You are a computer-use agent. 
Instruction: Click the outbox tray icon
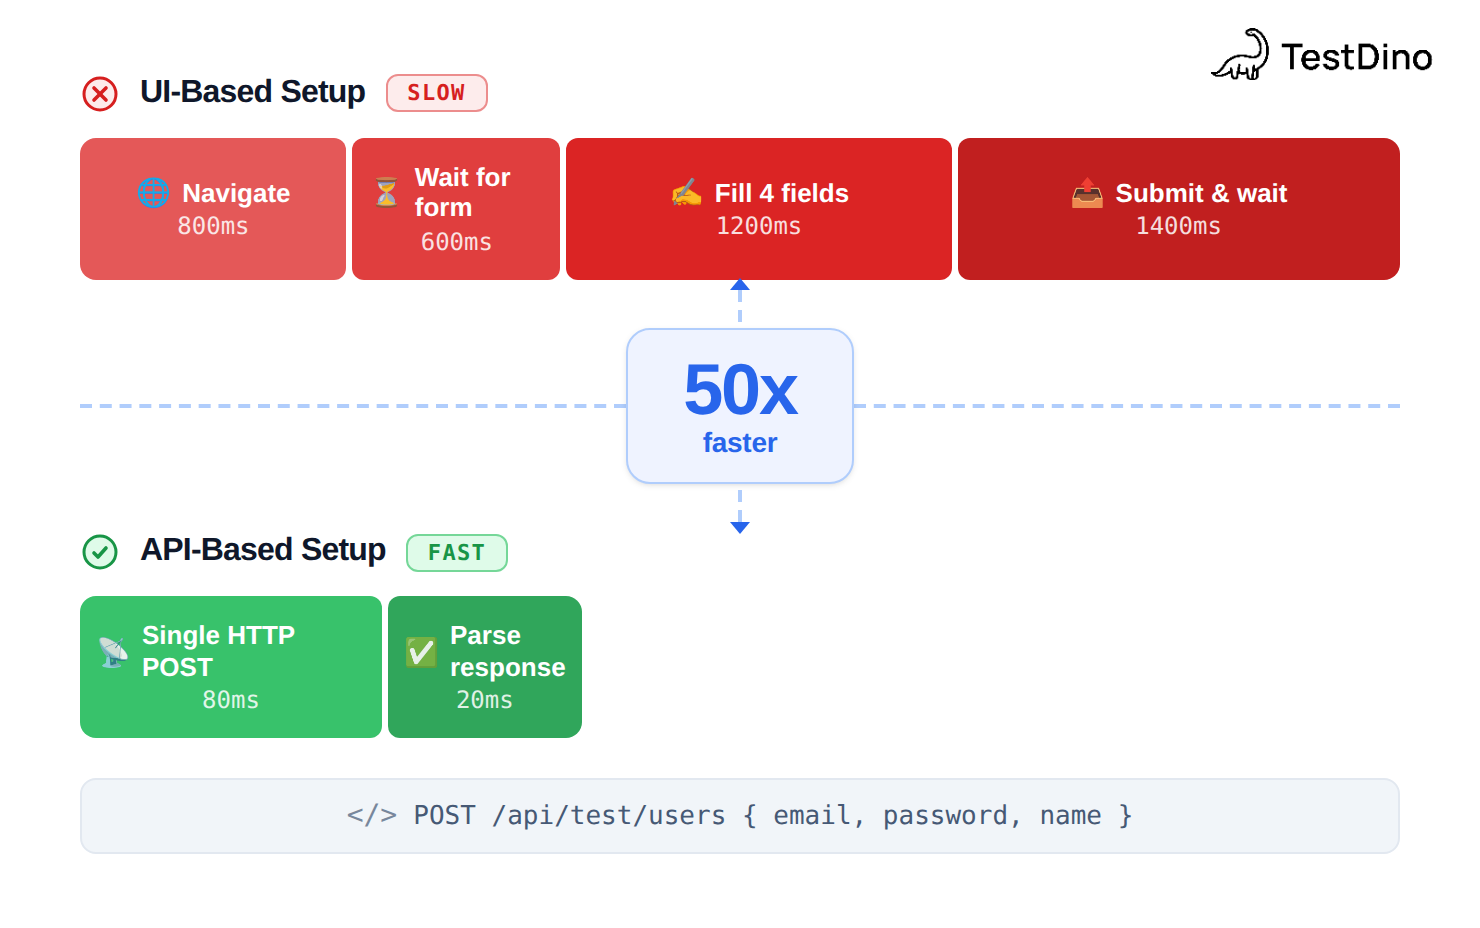coord(1087,192)
